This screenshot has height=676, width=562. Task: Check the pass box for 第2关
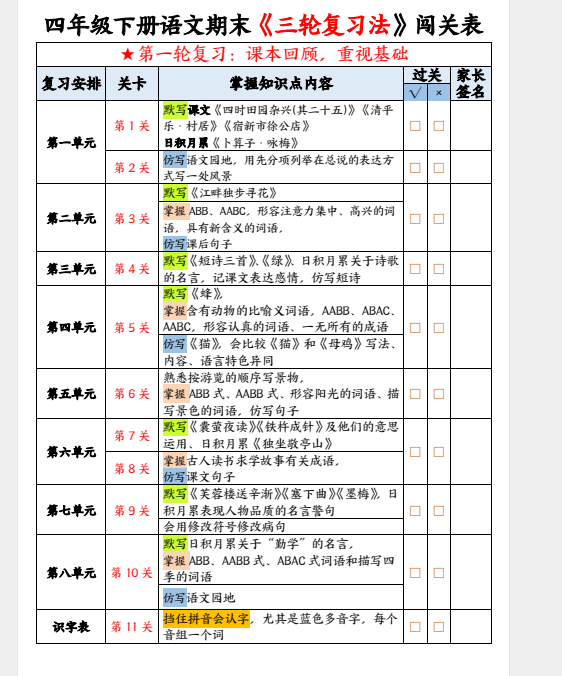415,168
